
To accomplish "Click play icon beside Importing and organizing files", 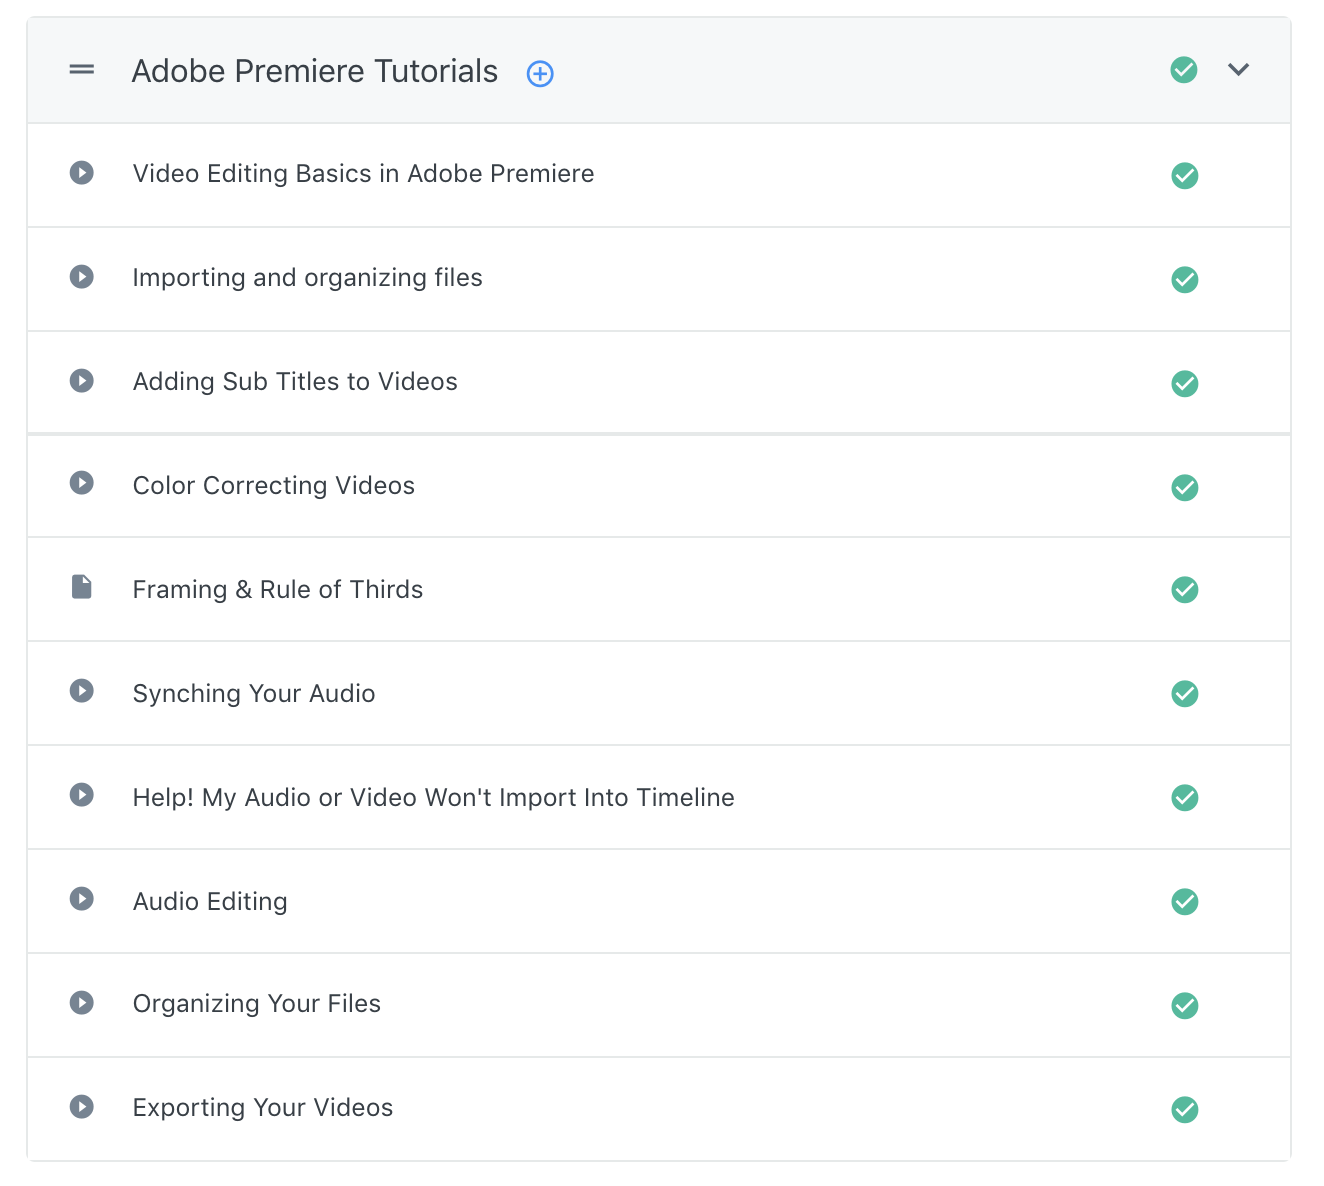I will coord(82,277).
